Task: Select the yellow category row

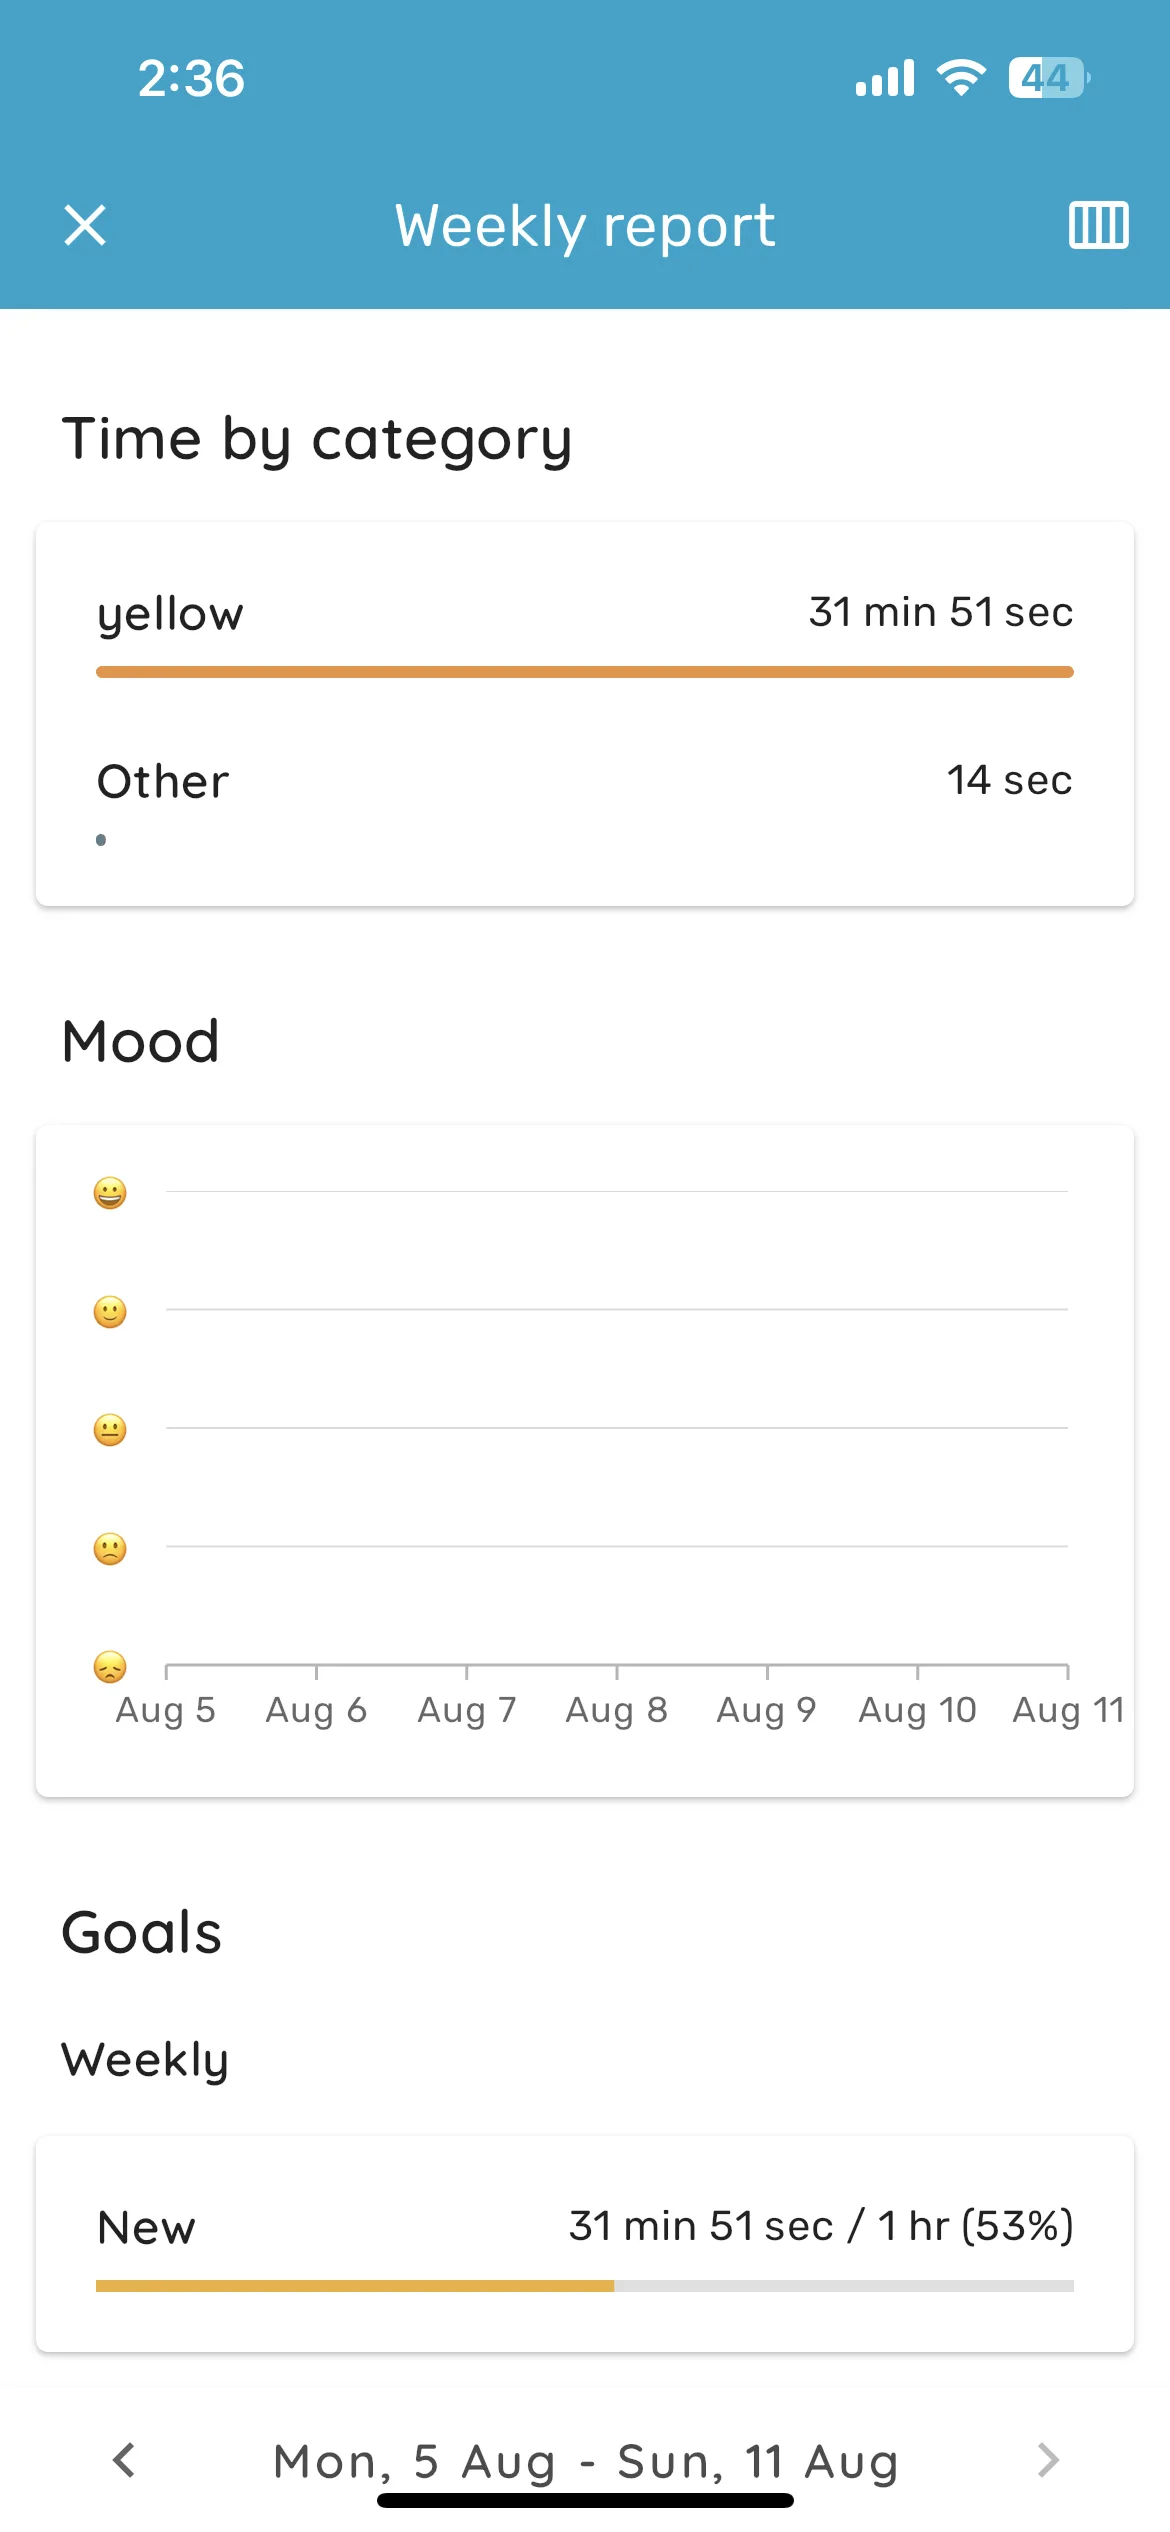Action: pos(585,630)
